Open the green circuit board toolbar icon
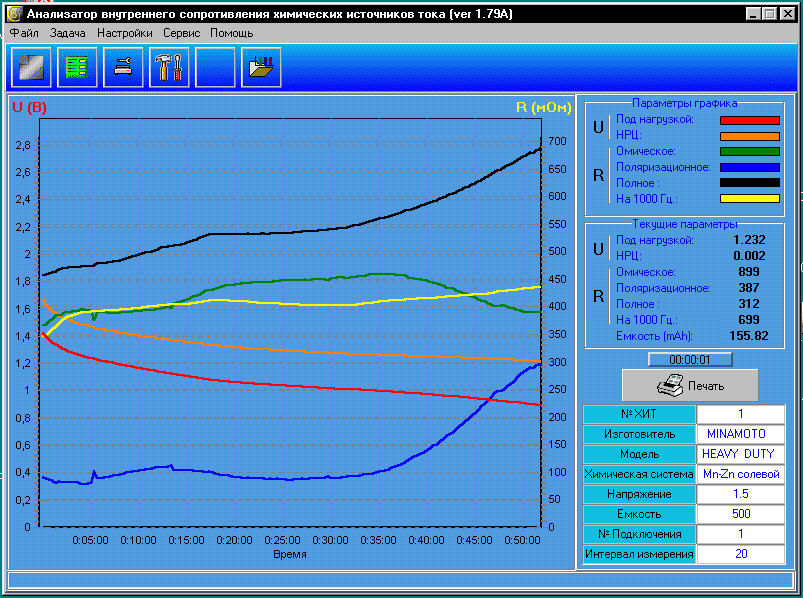Screen dimensions: 803x598 tap(77, 67)
